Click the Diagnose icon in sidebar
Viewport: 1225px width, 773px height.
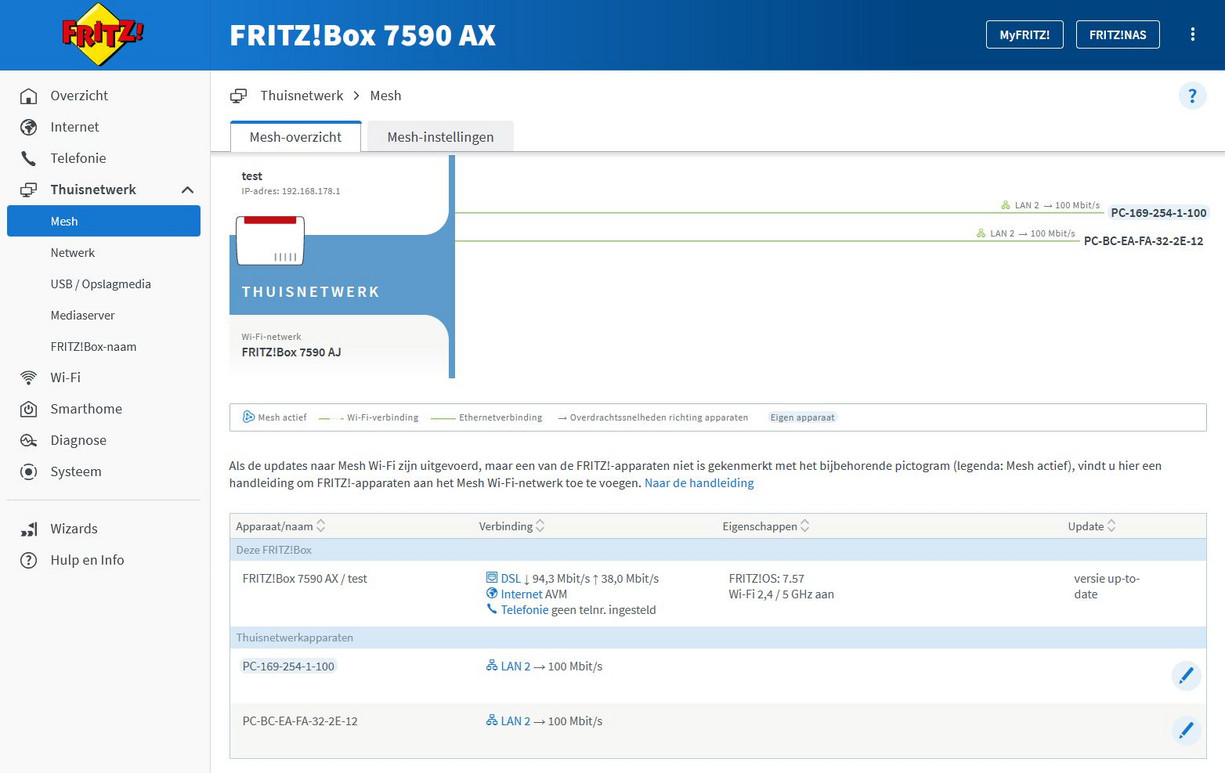29,440
